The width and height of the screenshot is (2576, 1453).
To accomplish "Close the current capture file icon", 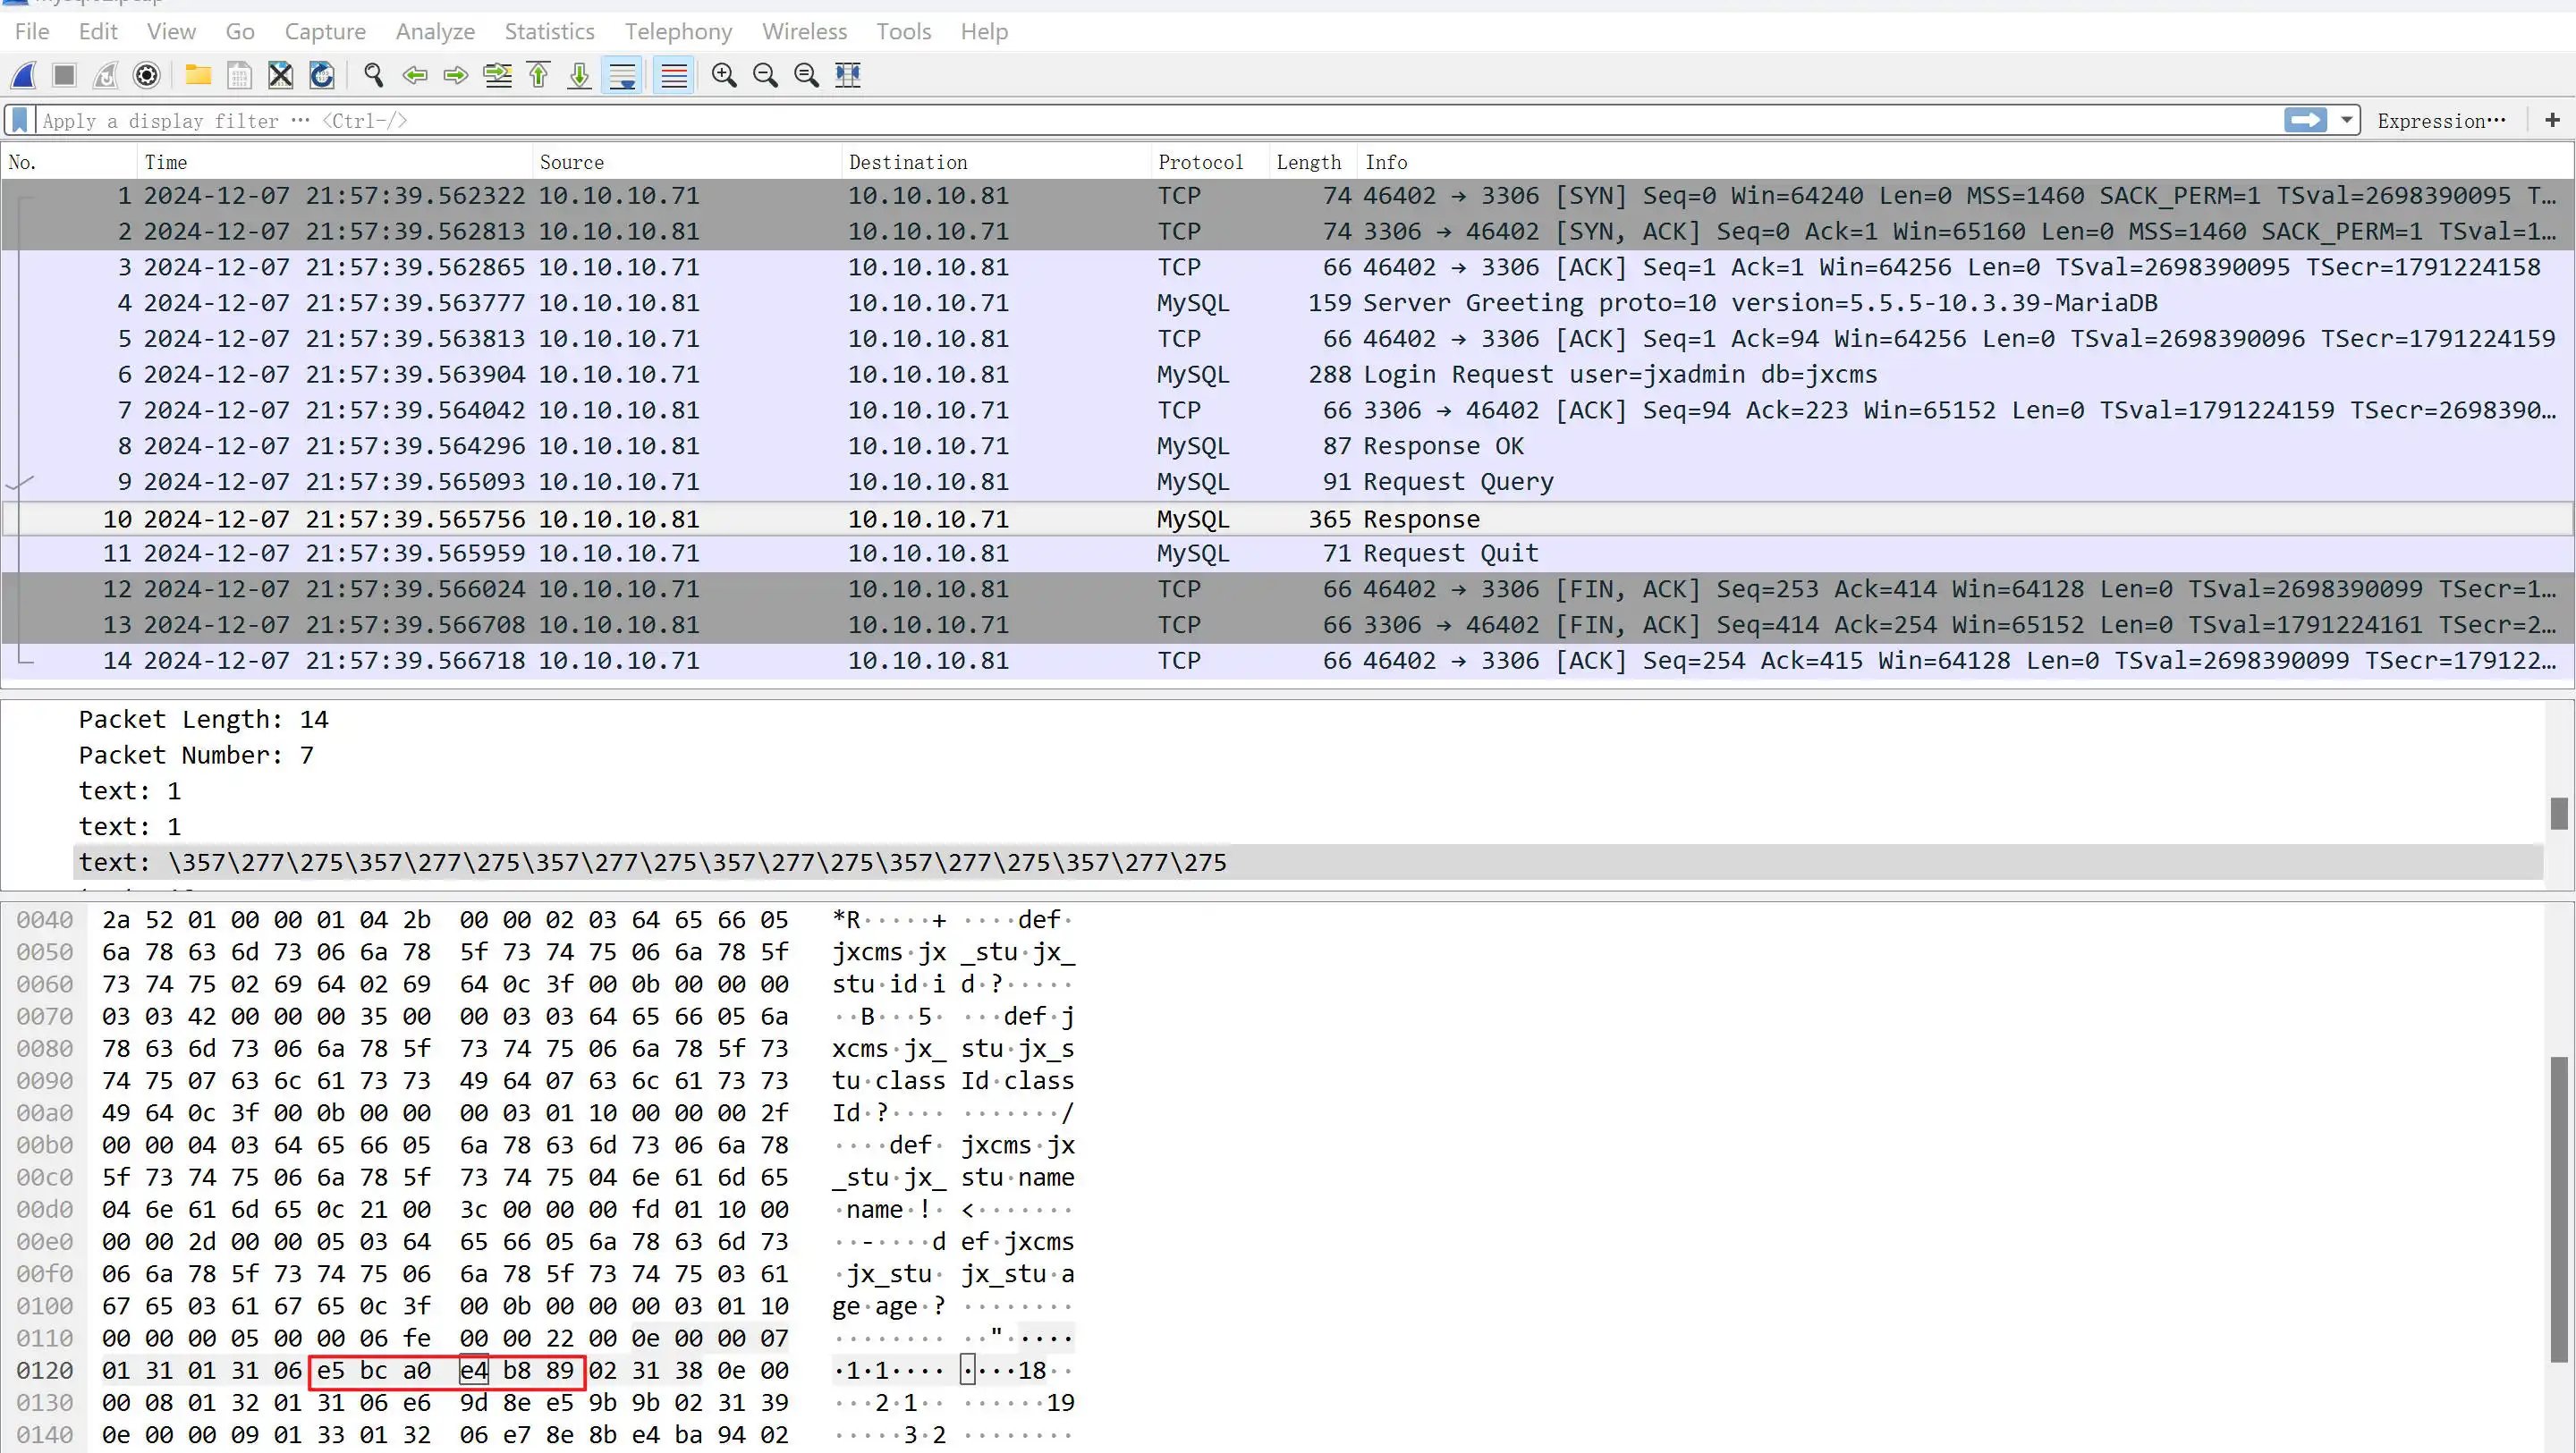I will click(x=280, y=75).
